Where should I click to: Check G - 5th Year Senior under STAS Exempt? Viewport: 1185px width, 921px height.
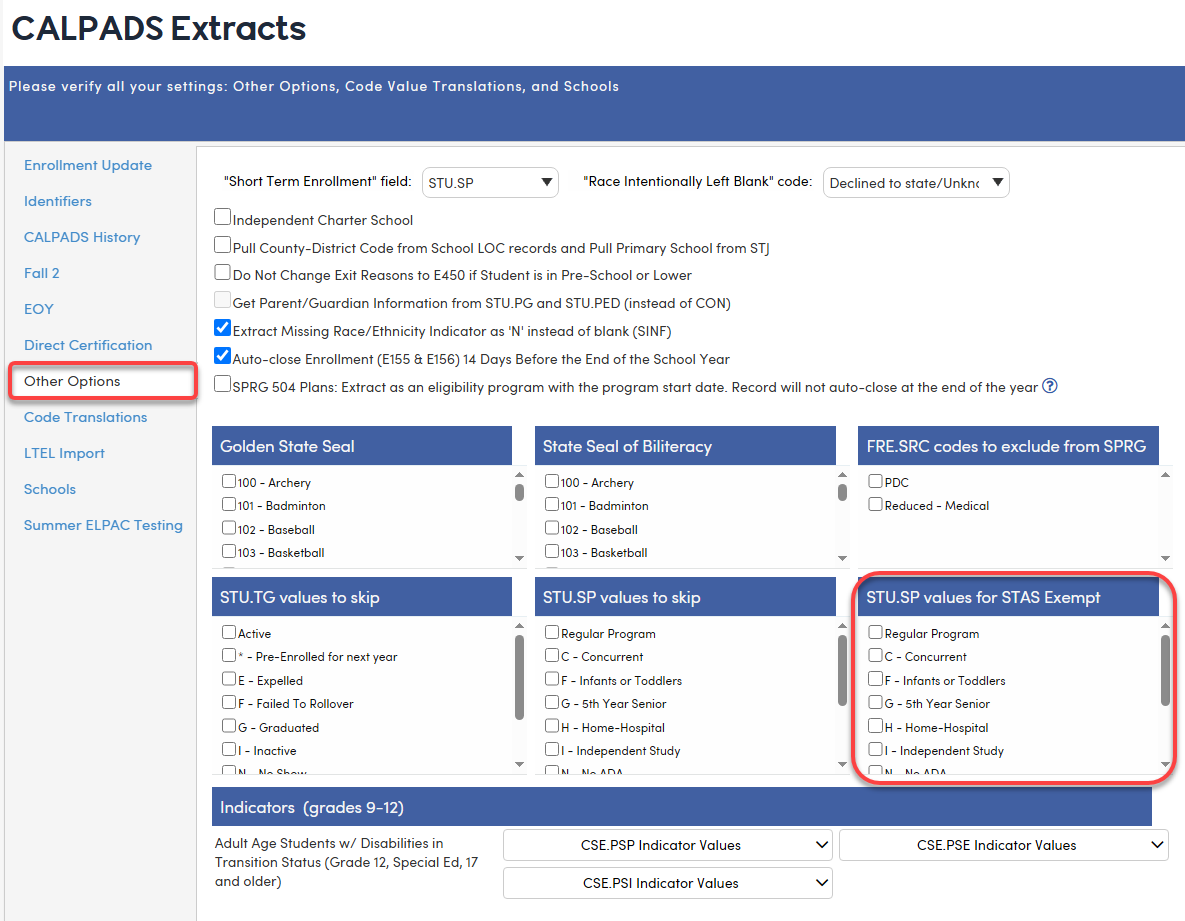pyautogui.click(x=875, y=703)
